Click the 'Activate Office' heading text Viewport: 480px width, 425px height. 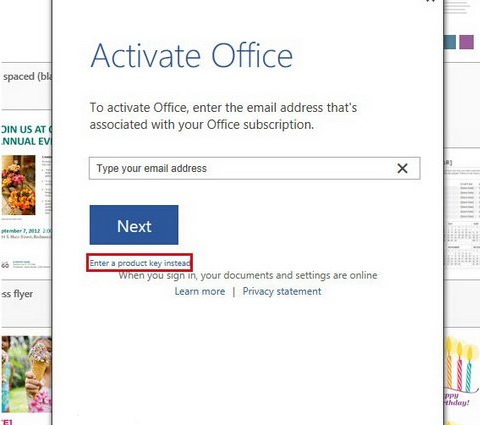192,56
